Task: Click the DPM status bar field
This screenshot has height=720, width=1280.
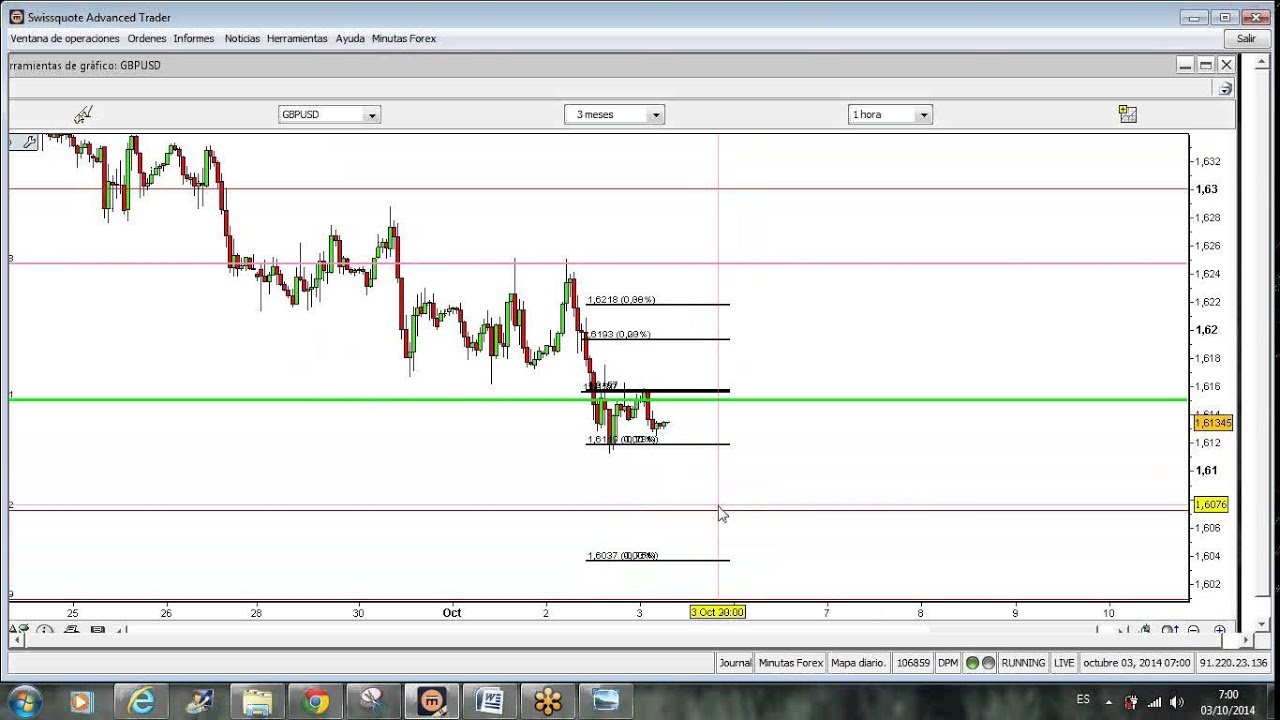Action: [x=948, y=662]
